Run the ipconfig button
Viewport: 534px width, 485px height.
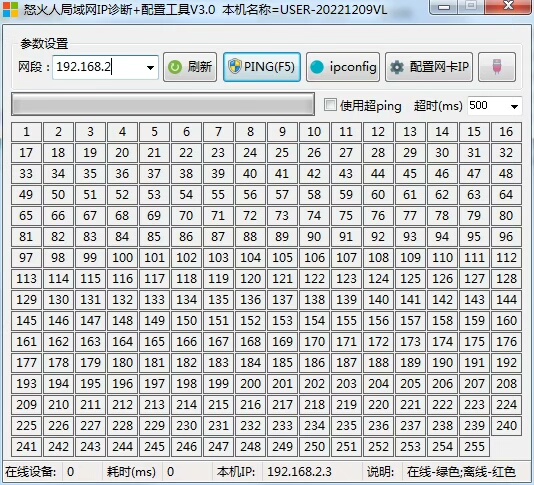pos(343,67)
